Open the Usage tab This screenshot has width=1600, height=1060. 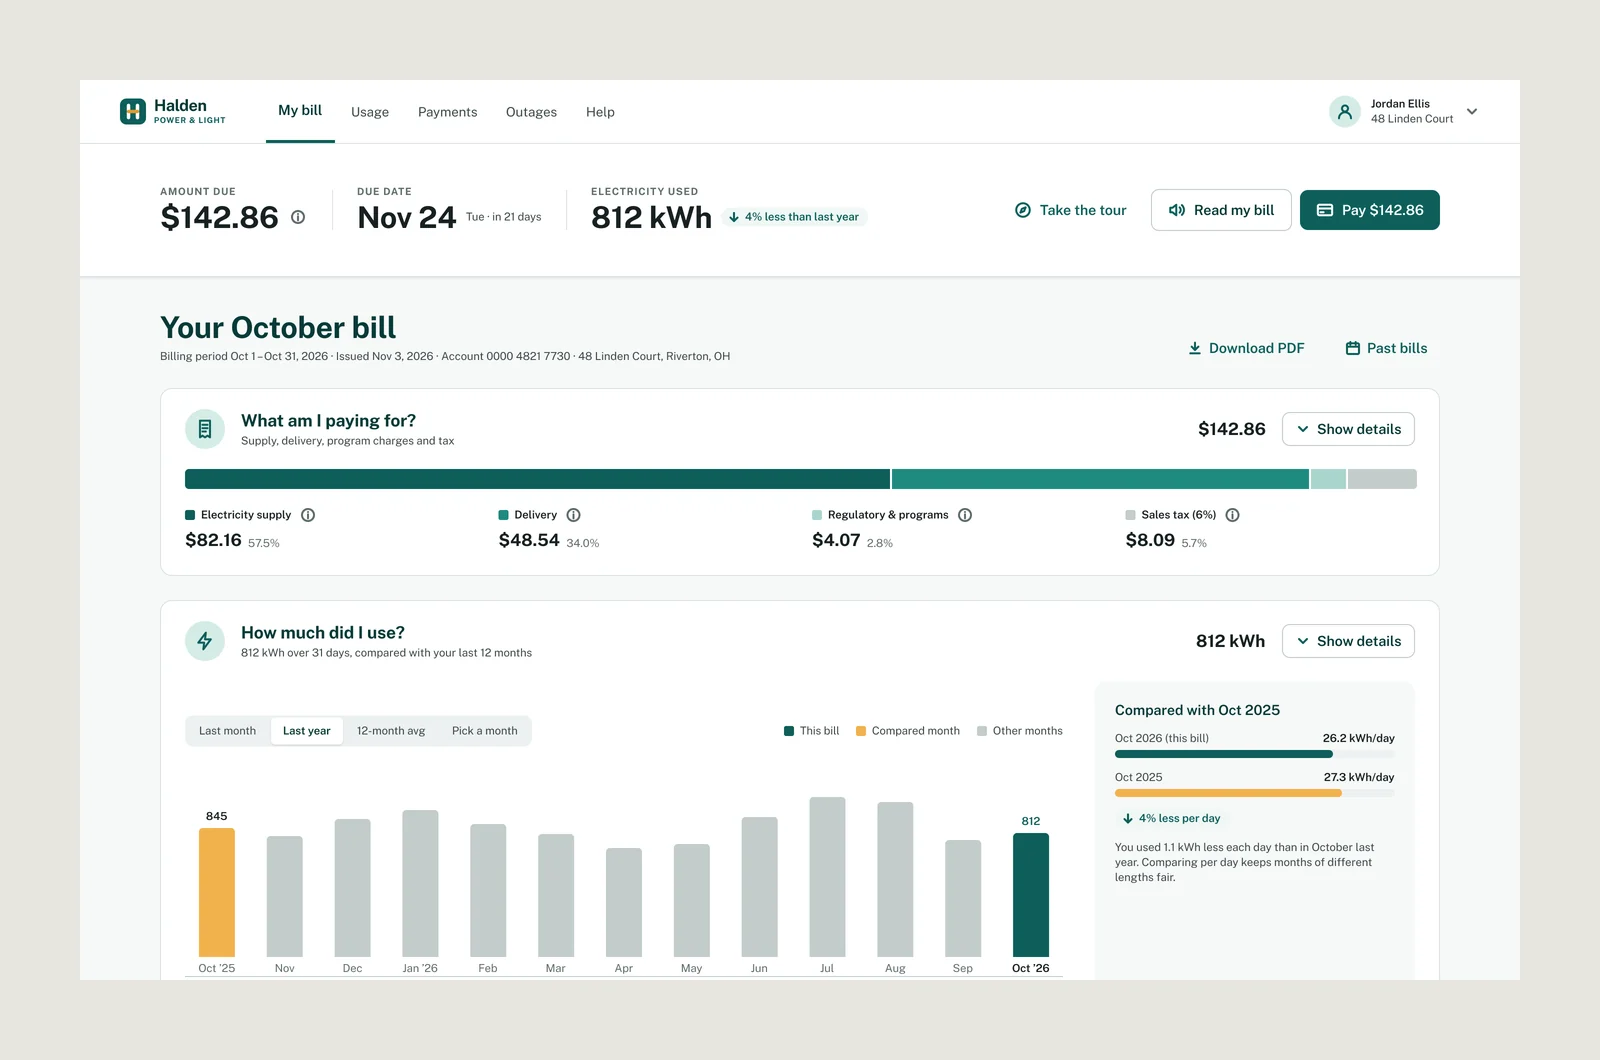(x=370, y=112)
